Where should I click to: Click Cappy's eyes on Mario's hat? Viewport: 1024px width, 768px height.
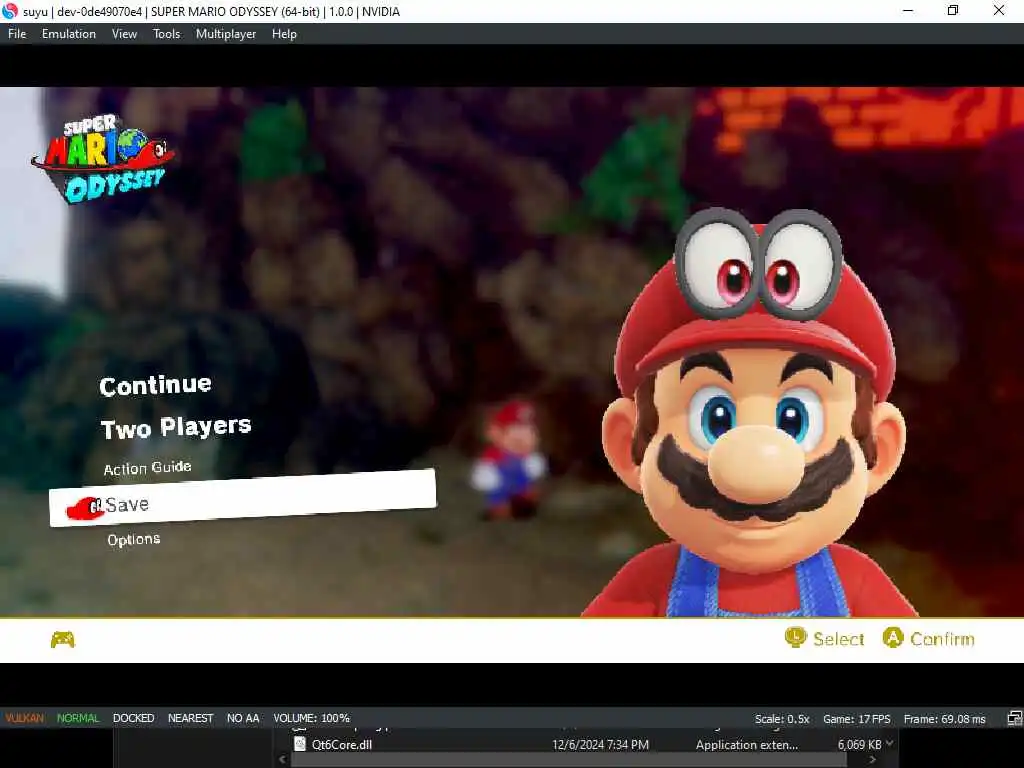tap(758, 263)
